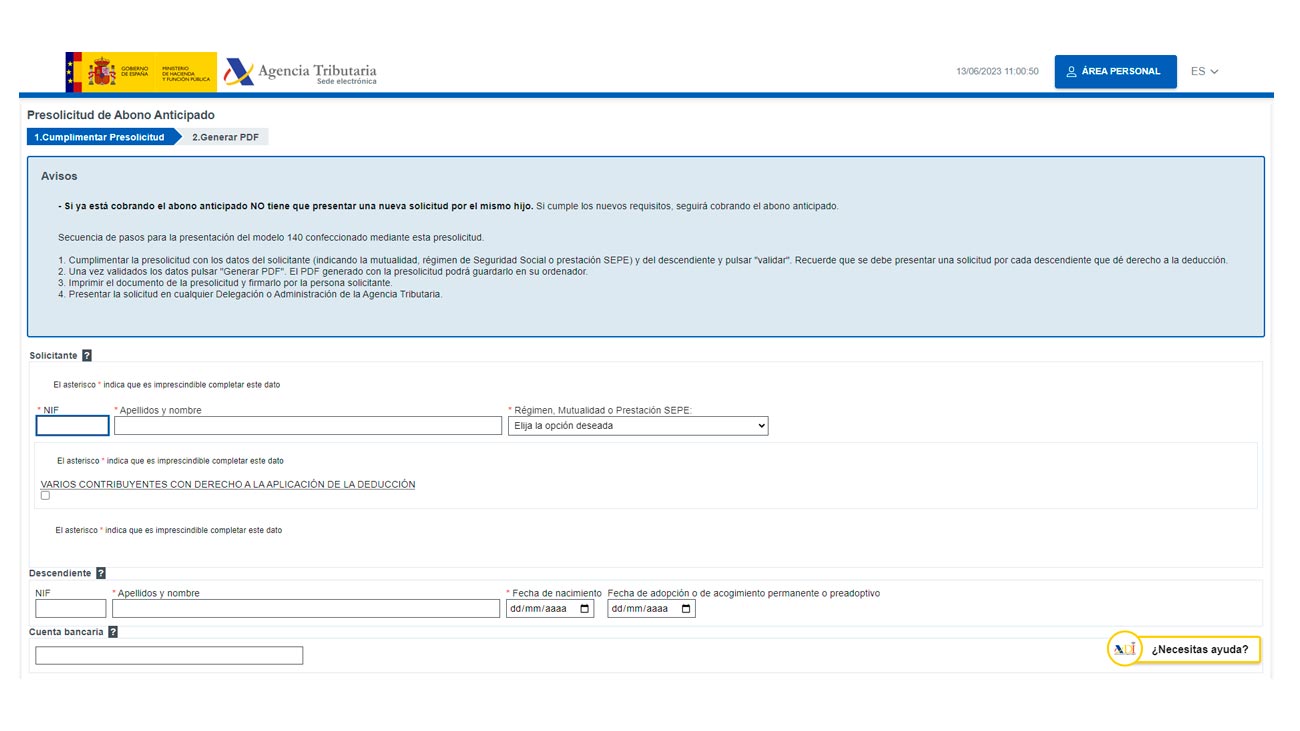Open the Área Personal button
The height and width of the screenshot is (731, 1300).
(1115, 72)
